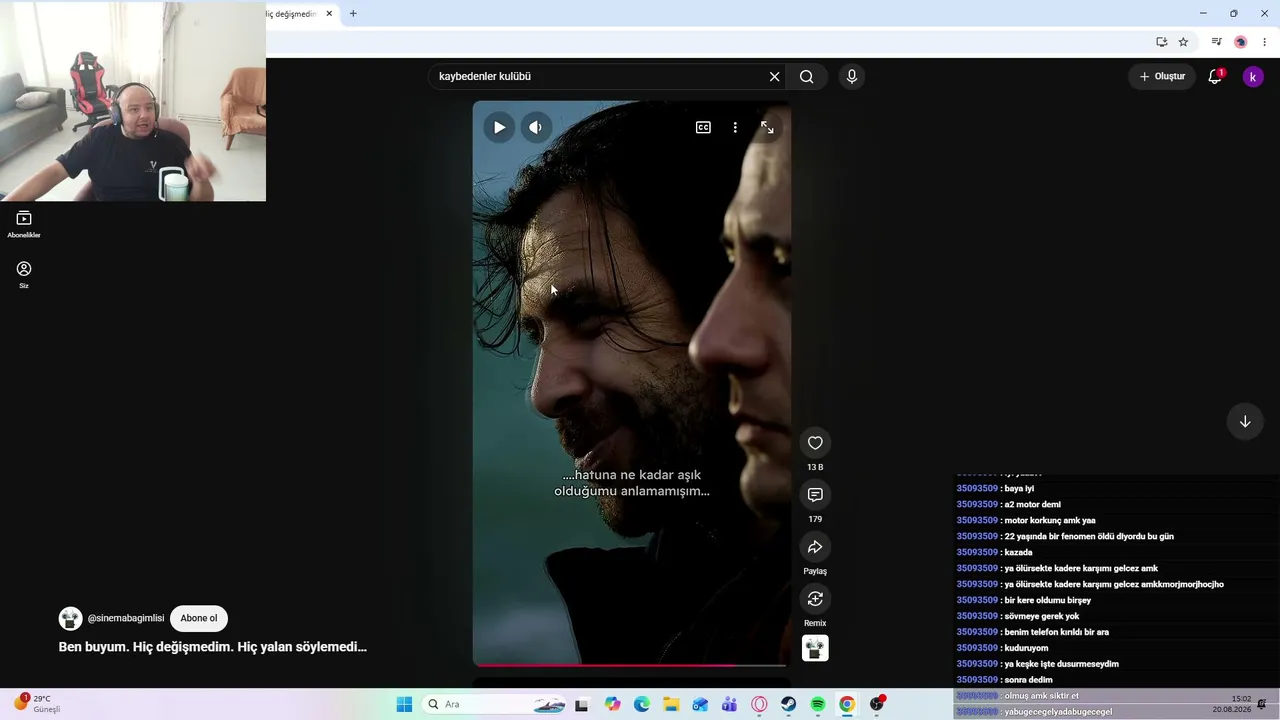Click chat message 'bir kere oldumu birşey'
Screen dimensions: 1280x720
tap(1047, 601)
